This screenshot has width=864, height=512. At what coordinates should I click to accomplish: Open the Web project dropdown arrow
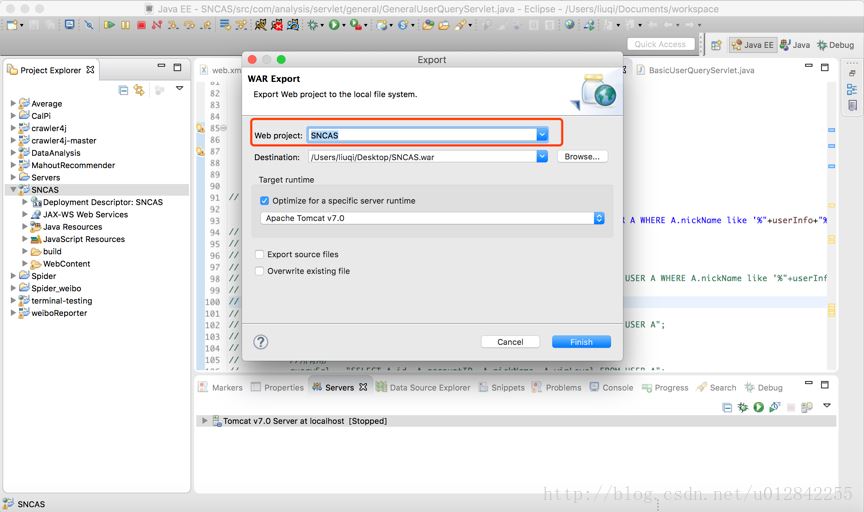(x=542, y=135)
